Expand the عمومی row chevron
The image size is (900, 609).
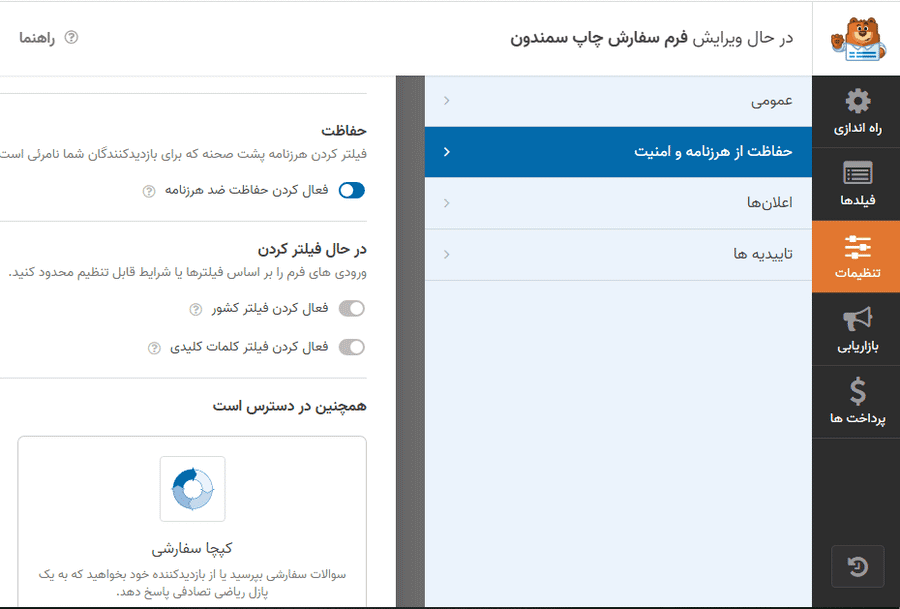pyautogui.click(x=447, y=101)
